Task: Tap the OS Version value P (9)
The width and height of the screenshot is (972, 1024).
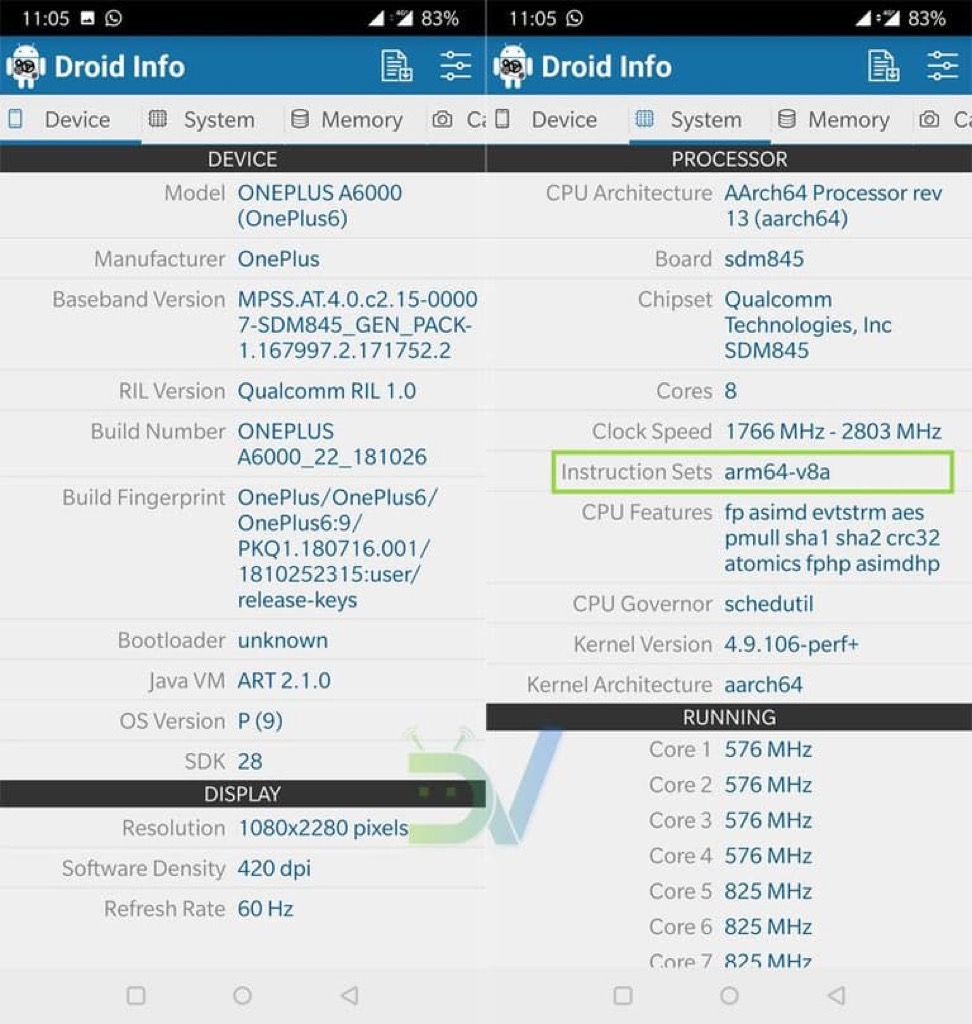Action: (260, 722)
